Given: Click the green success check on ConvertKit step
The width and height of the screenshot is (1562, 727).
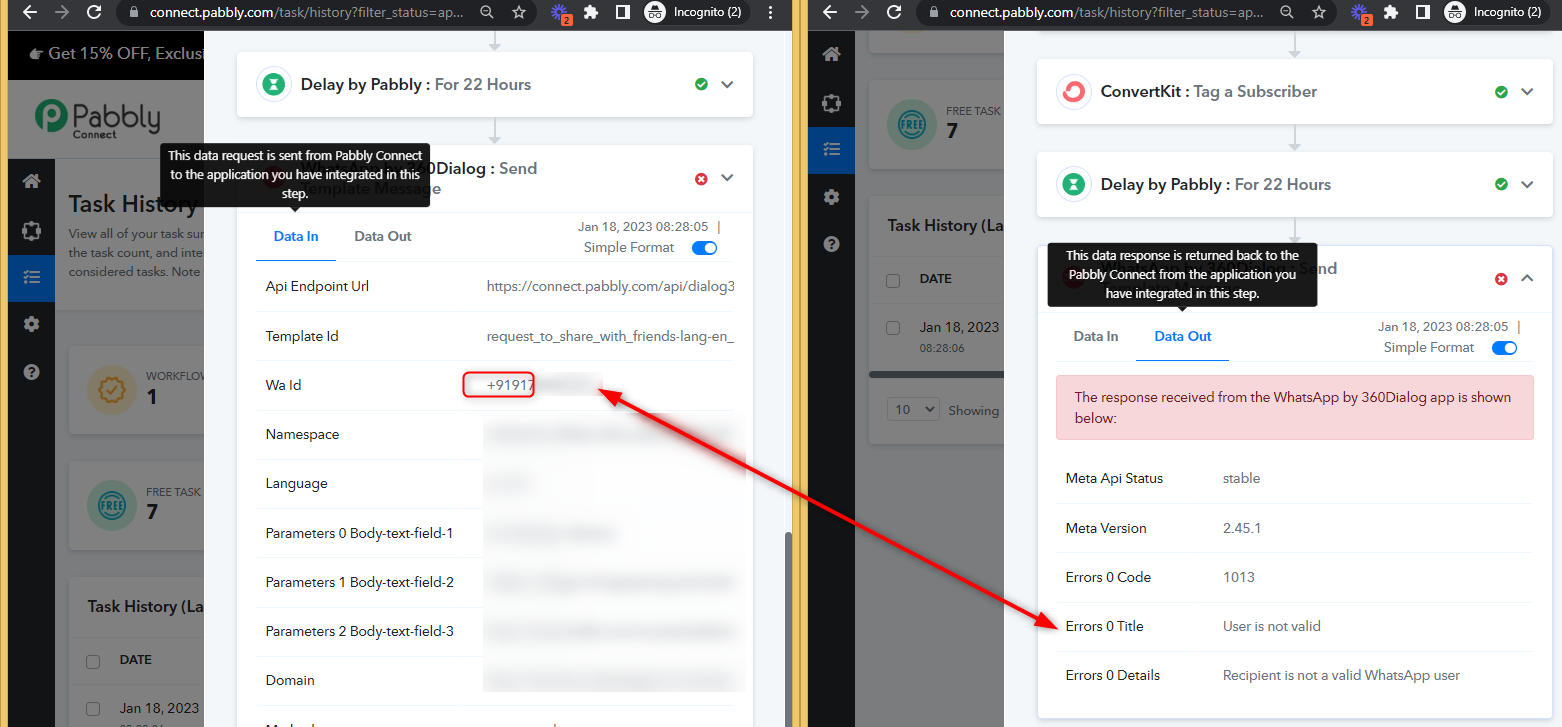Looking at the screenshot, I should pos(1501,91).
